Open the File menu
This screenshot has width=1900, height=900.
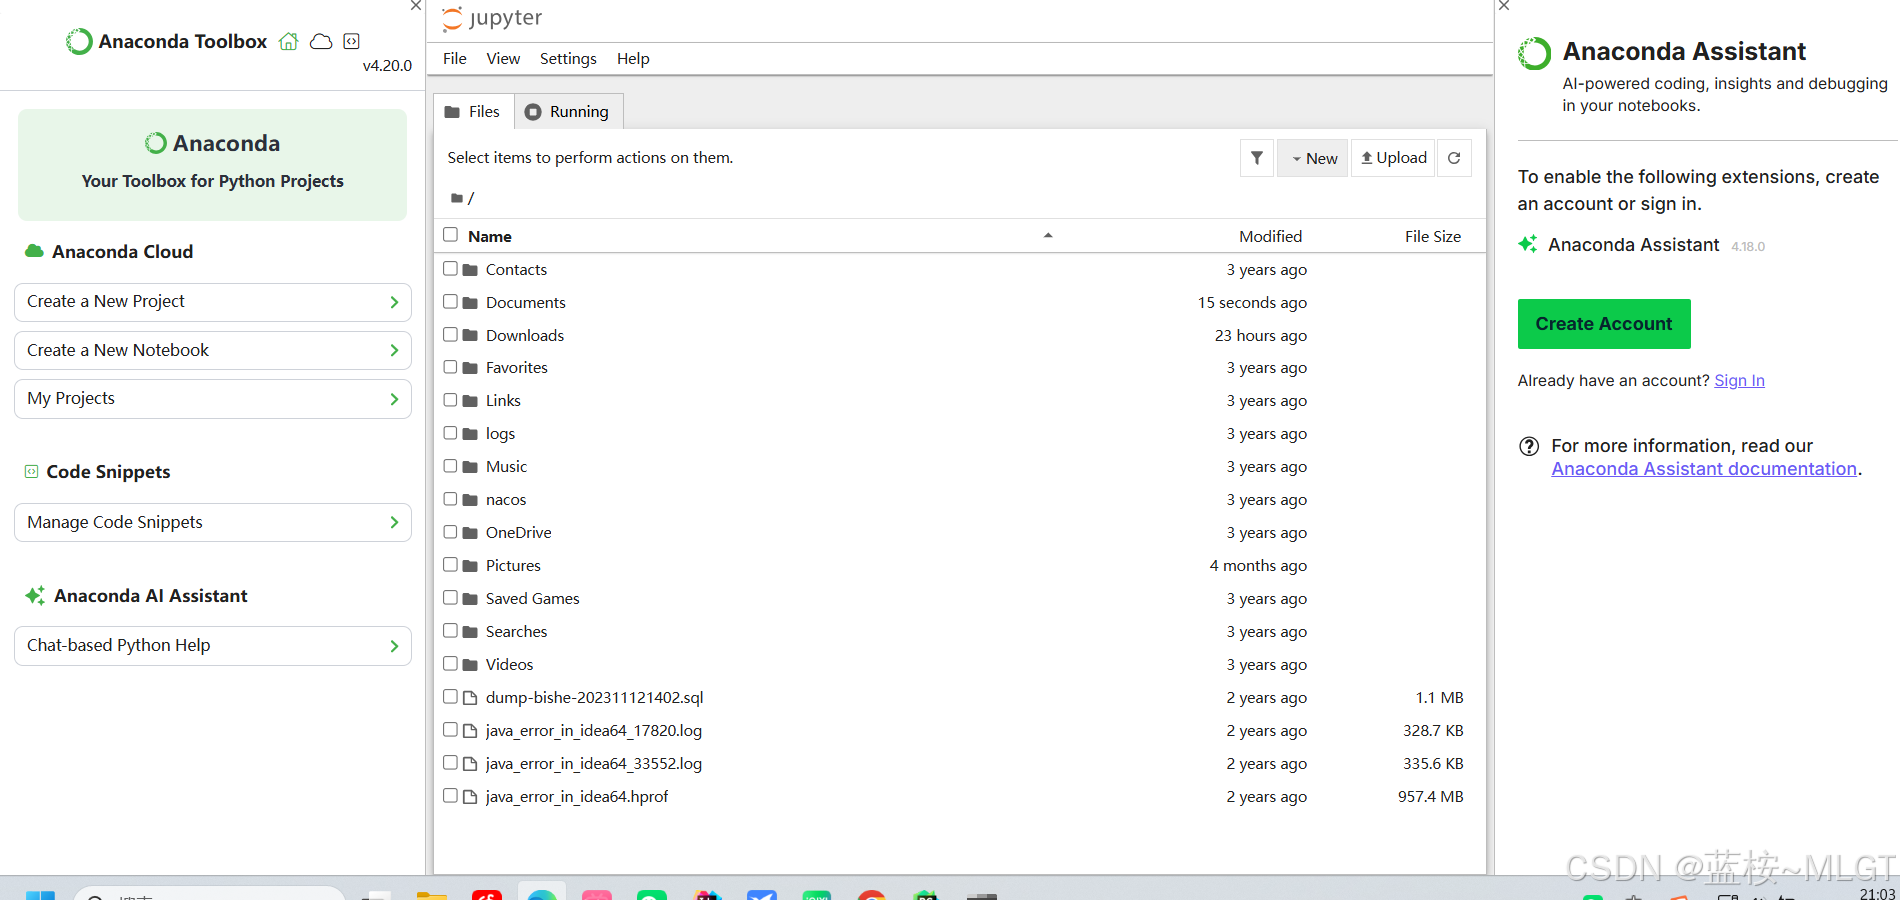(x=455, y=59)
